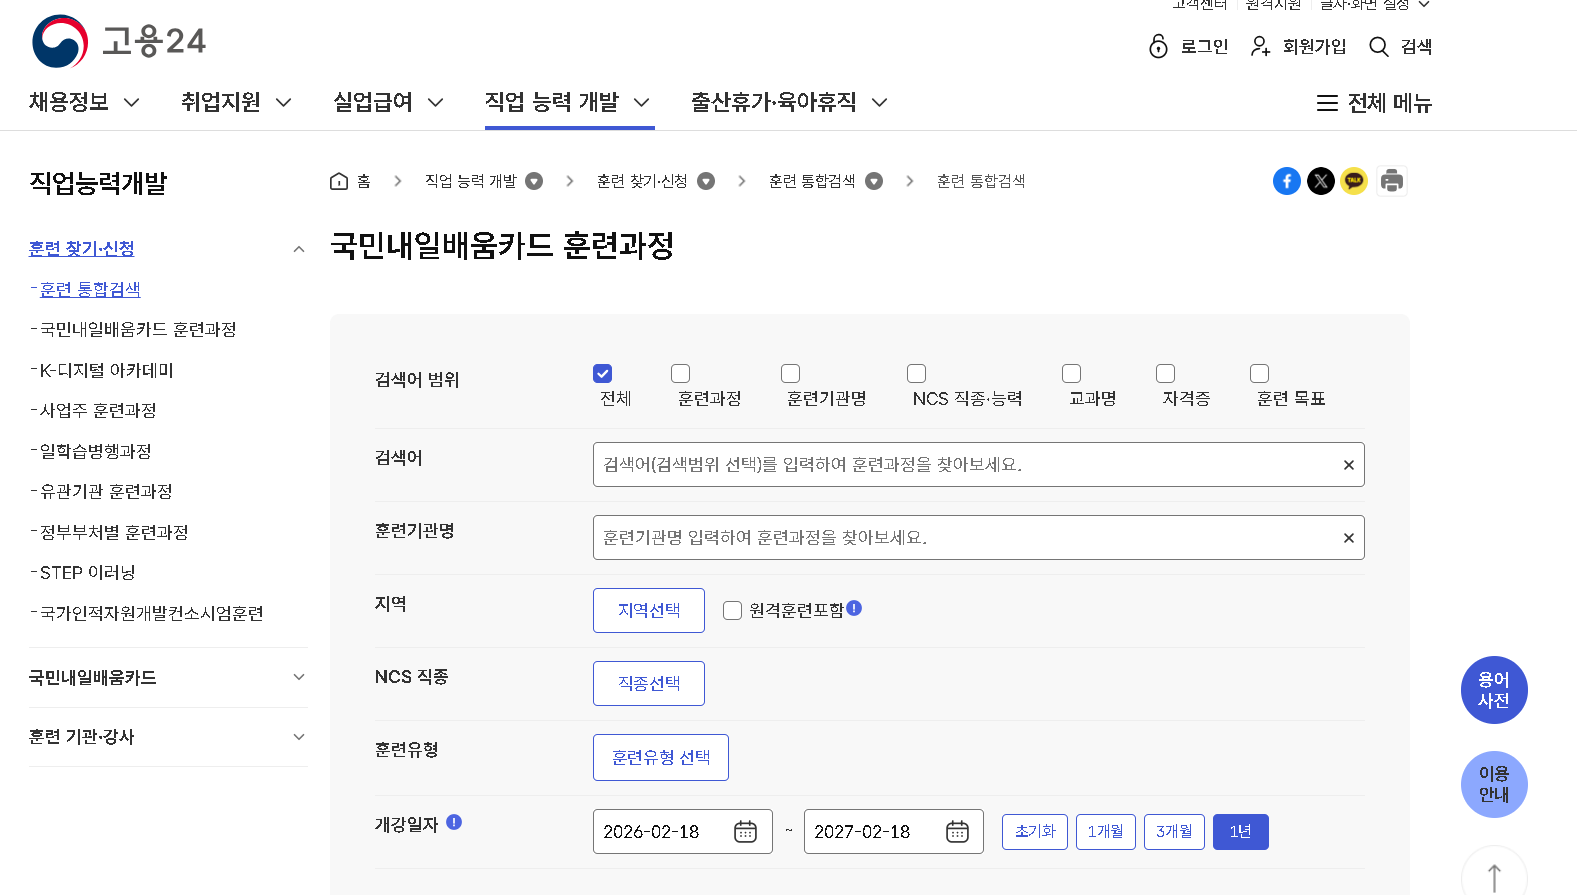This screenshot has height=895, width=1577.
Task: Open the start date calendar picker
Action: pos(746,832)
